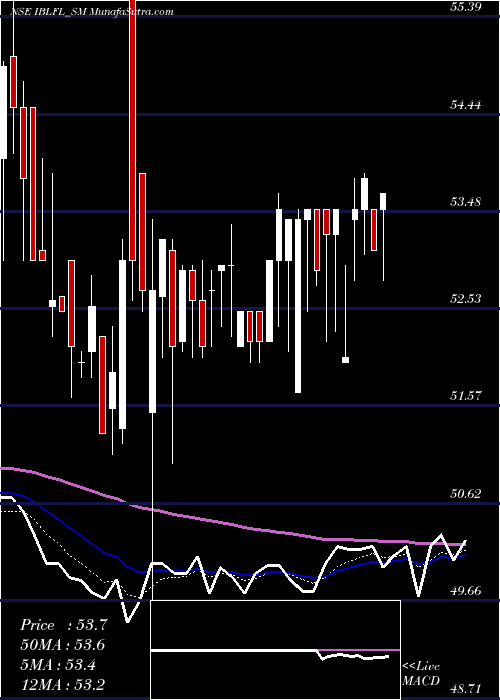500x700 pixels.
Task: Click the 5MA : 53.4 readout
Action: [58, 664]
